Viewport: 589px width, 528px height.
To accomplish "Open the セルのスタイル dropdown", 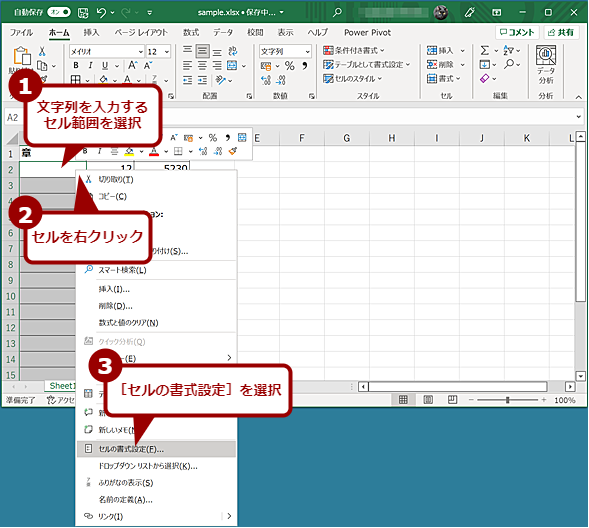I will click(x=352, y=79).
